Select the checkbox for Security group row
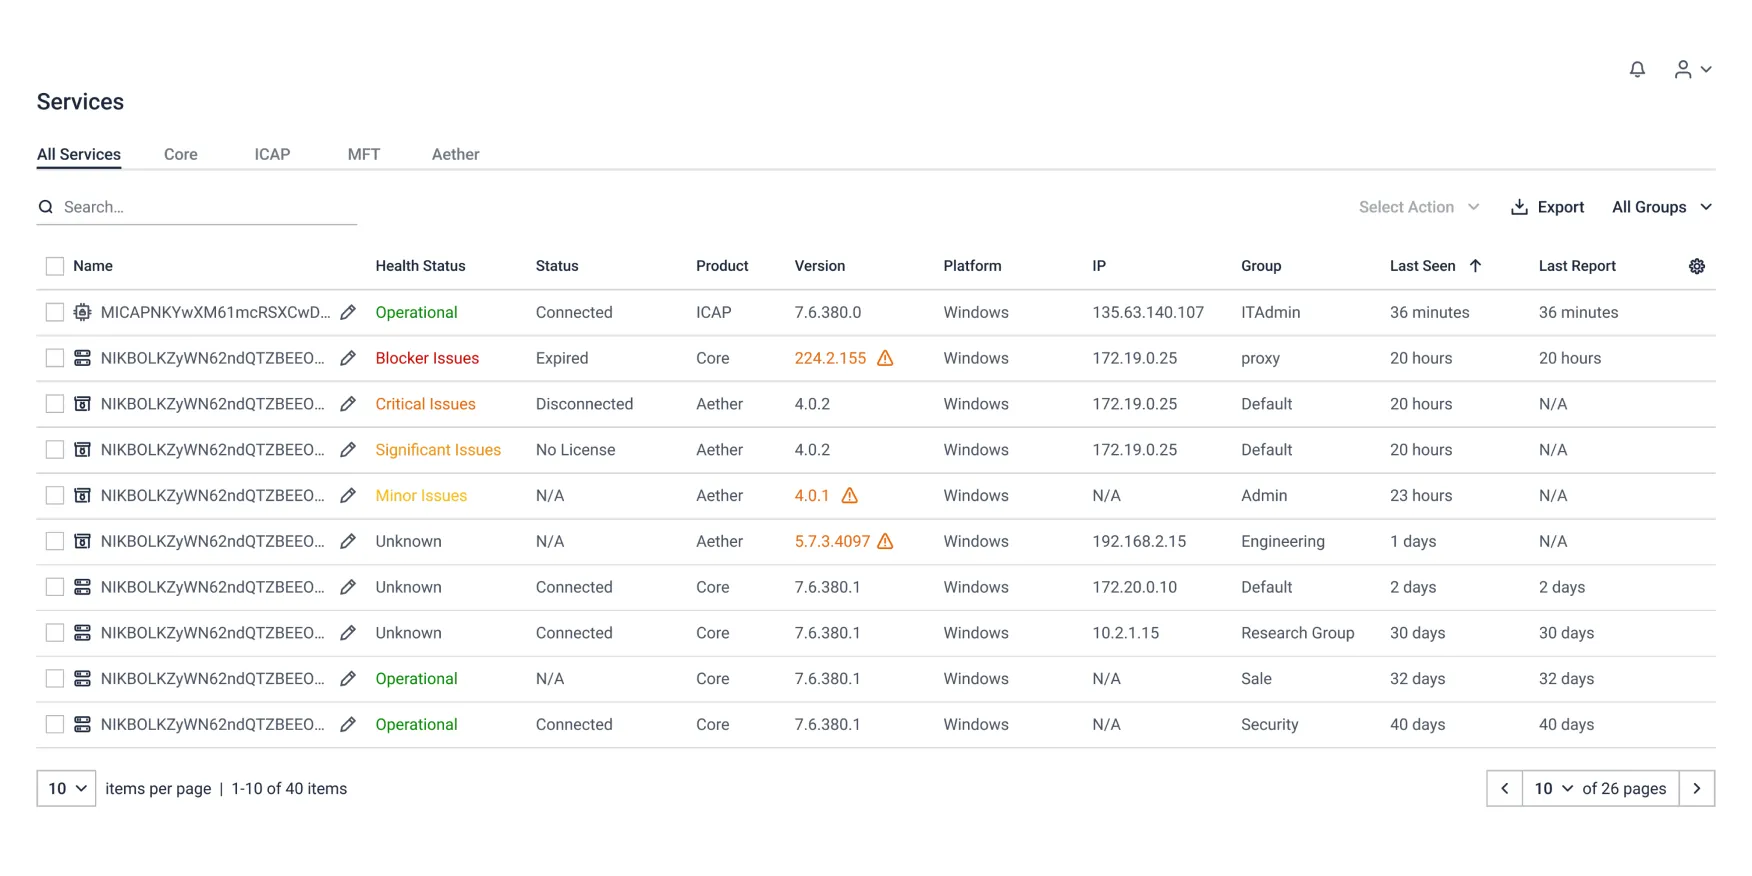This screenshot has width=1752, height=876. (x=55, y=724)
